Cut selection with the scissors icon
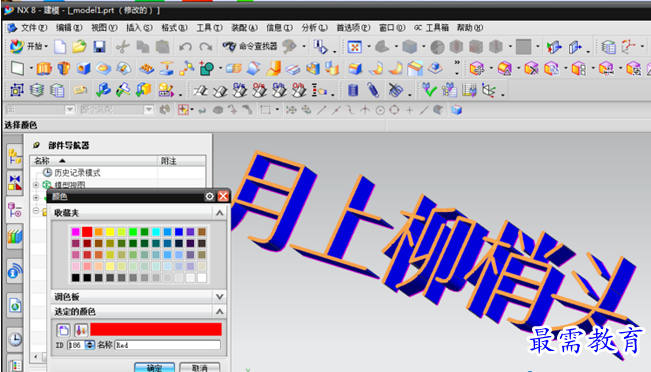 [122, 46]
